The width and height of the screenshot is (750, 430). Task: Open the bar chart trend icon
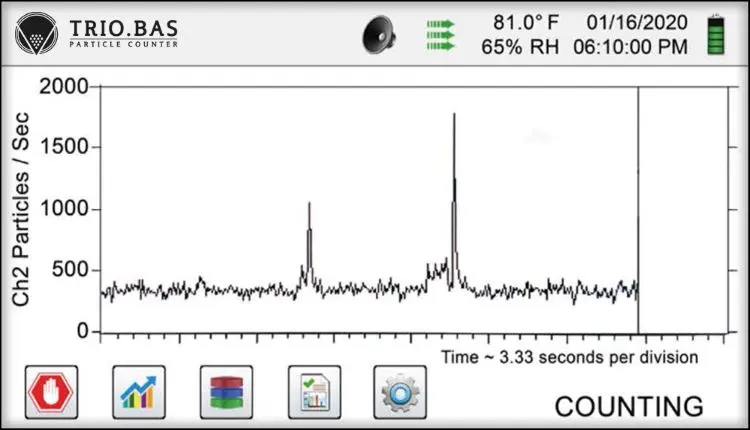coord(139,392)
